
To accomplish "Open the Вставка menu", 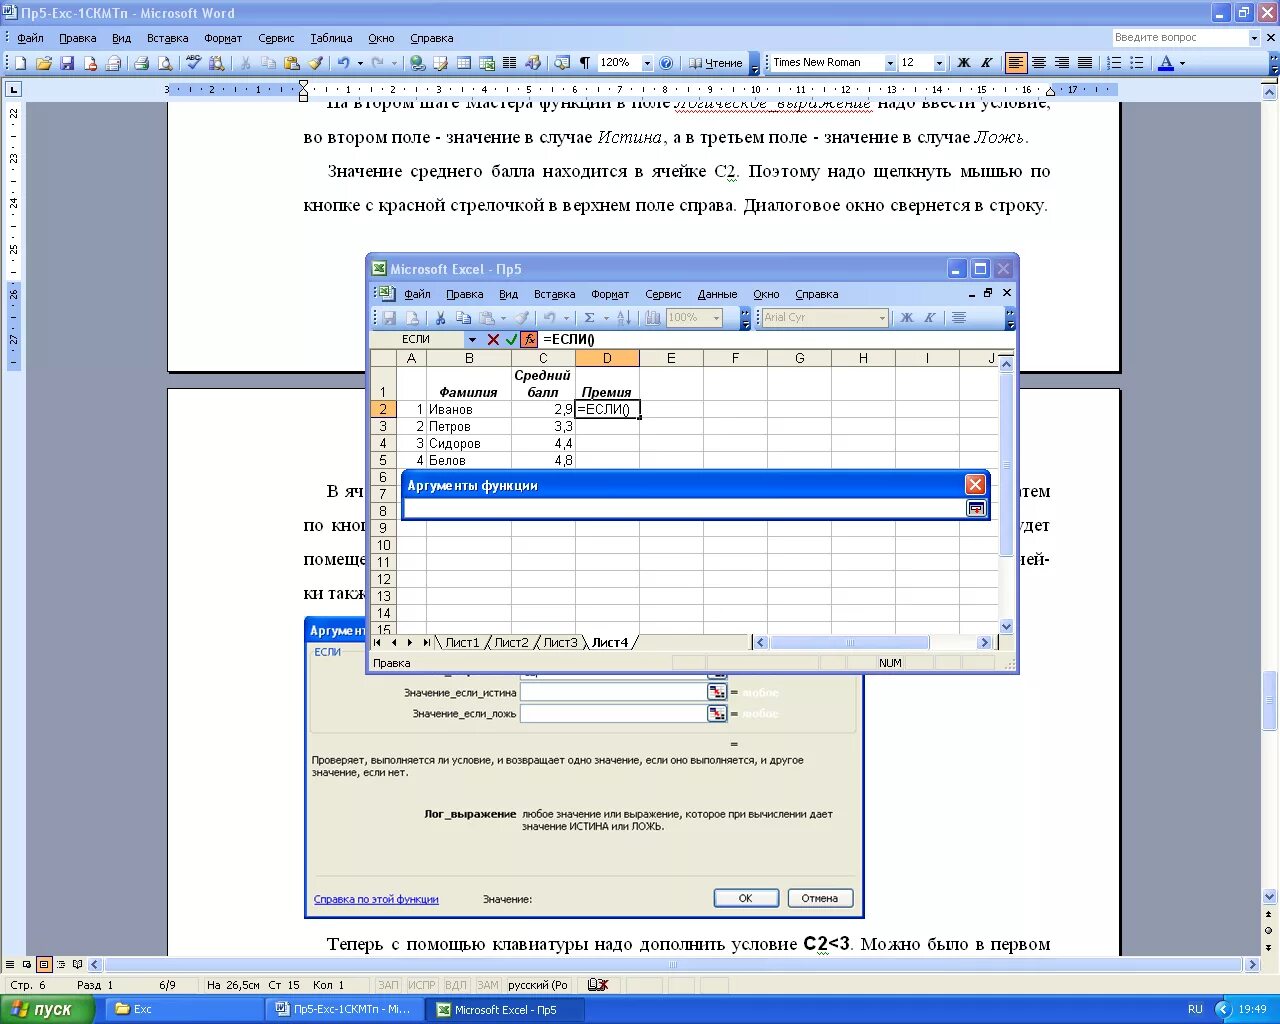I will click(x=167, y=38).
